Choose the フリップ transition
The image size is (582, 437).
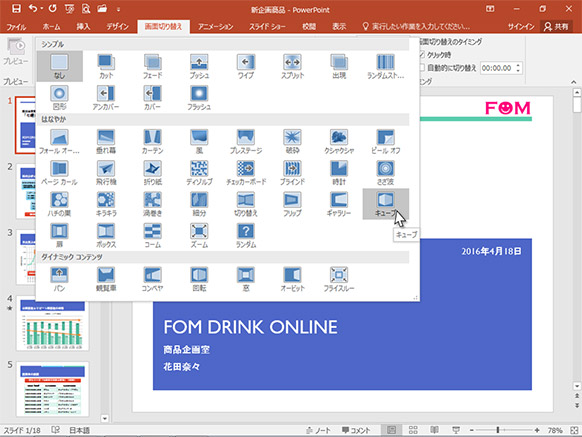[x=292, y=204]
